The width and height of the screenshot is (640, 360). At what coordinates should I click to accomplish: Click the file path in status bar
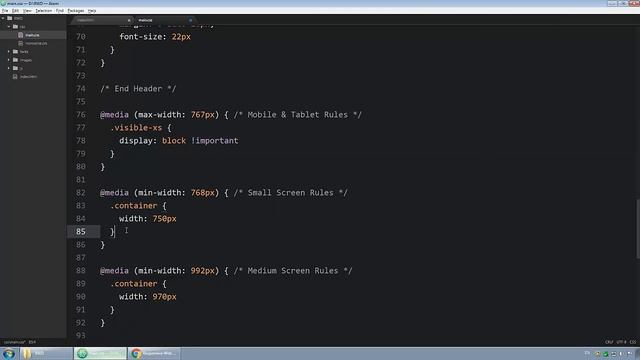(15, 342)
